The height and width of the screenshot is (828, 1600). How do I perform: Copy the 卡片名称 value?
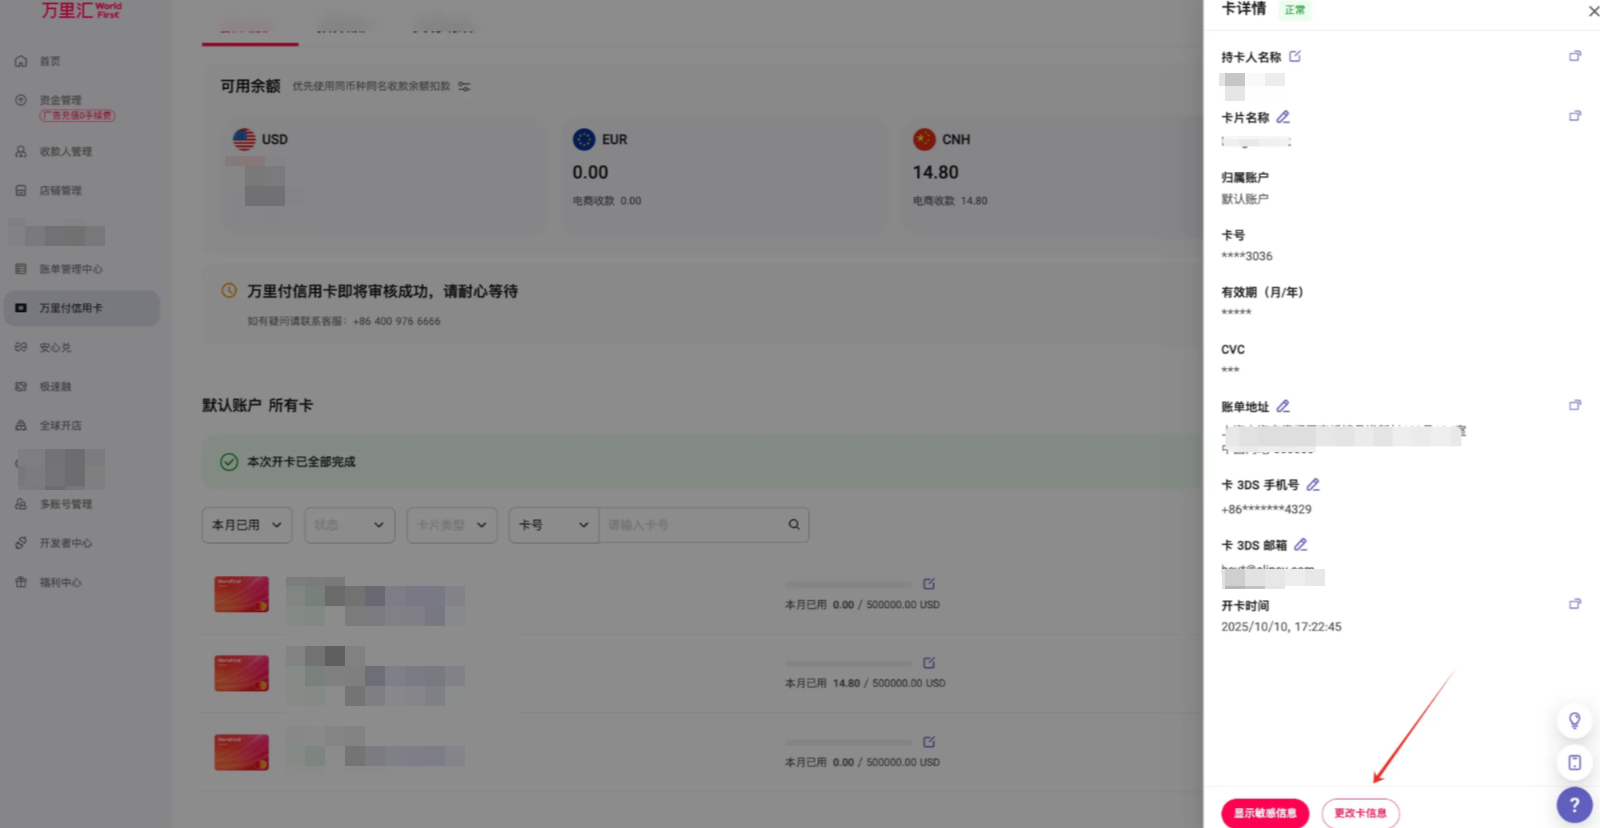pos(1575,116)
